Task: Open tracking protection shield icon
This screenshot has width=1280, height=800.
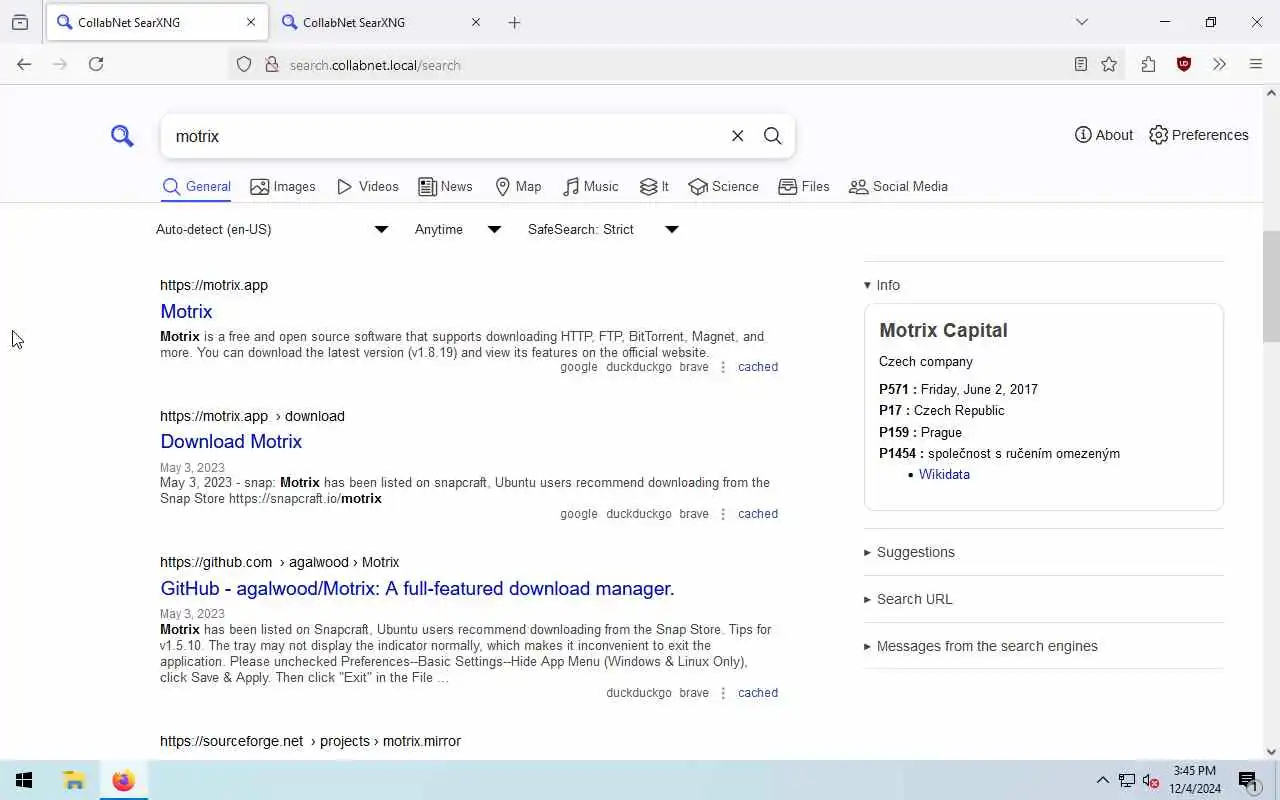Action: tap(244, 65)
